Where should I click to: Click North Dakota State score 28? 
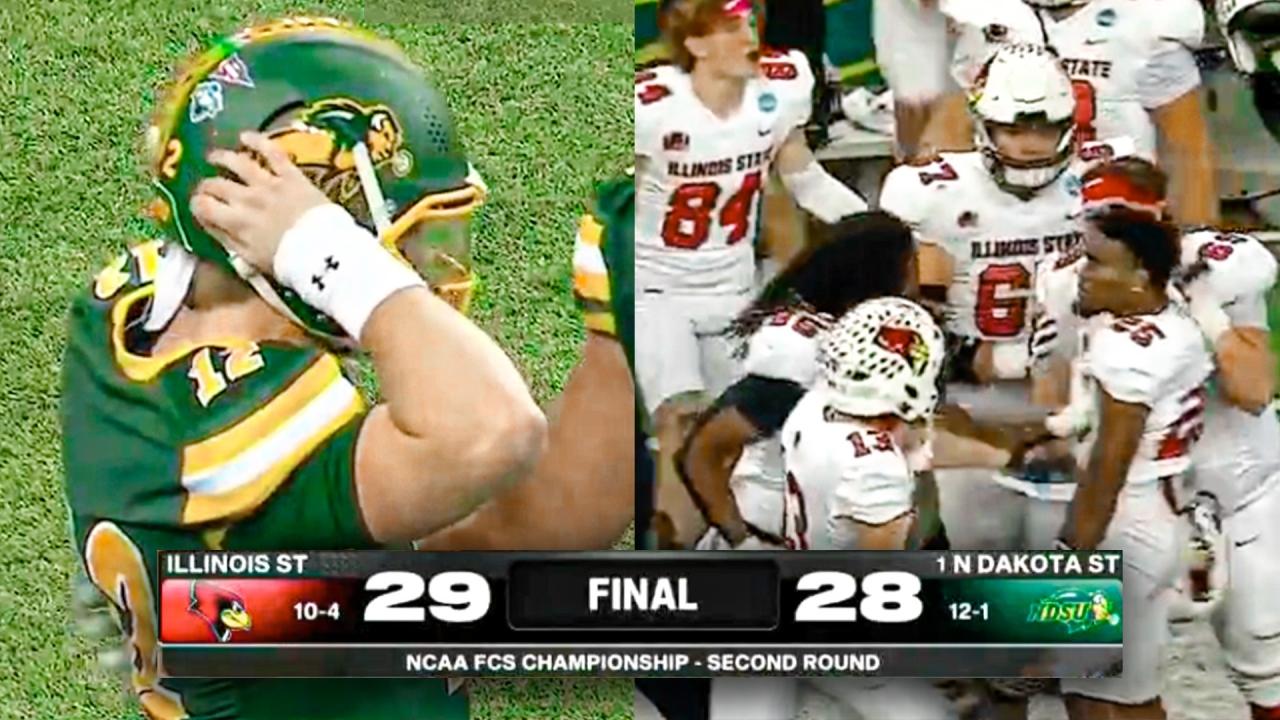point(858,597)
